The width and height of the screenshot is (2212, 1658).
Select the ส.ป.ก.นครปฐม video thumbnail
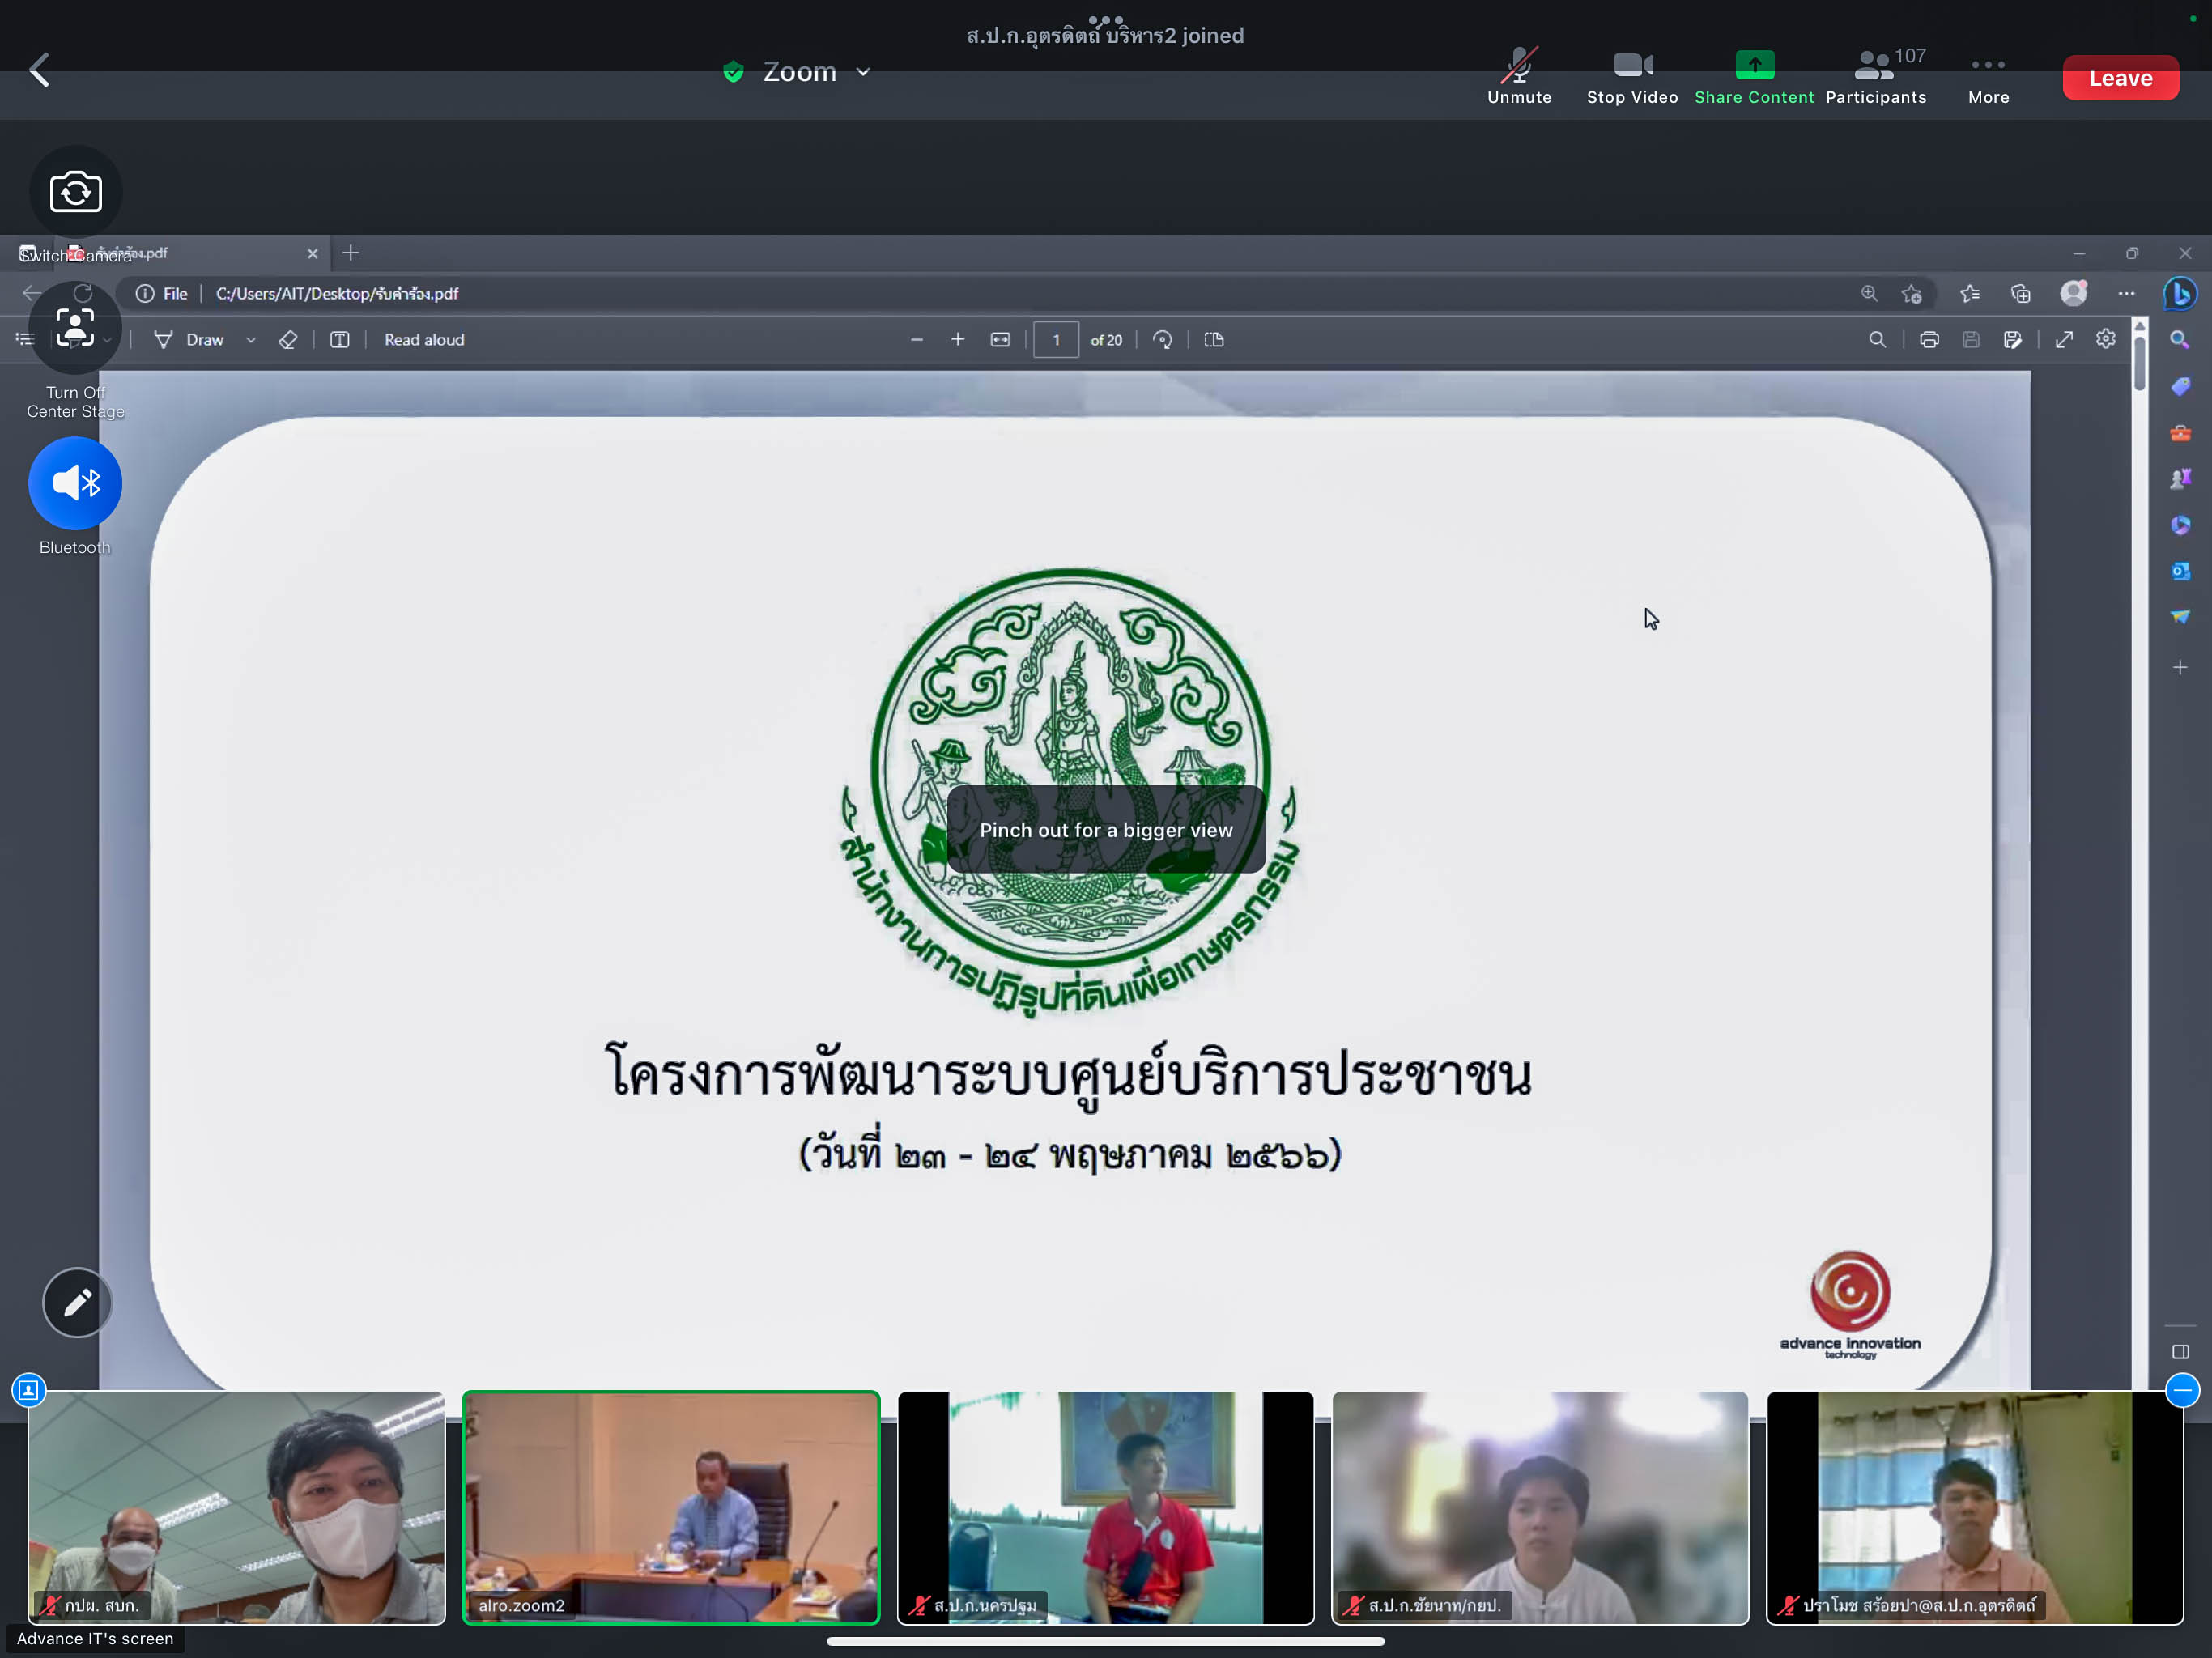pyautogui.click(x=1105, y=1507)
